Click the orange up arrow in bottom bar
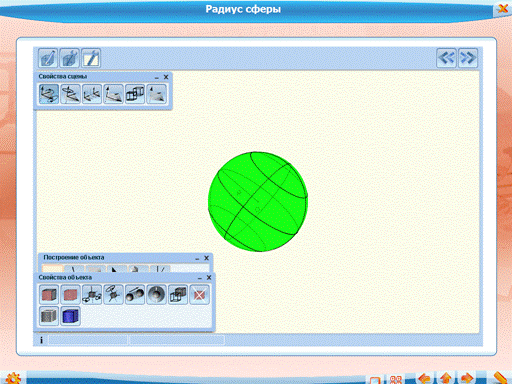Image resolution: width=512 pixels, height=384 pixels. pyautogui.click(x=446, y=378)
